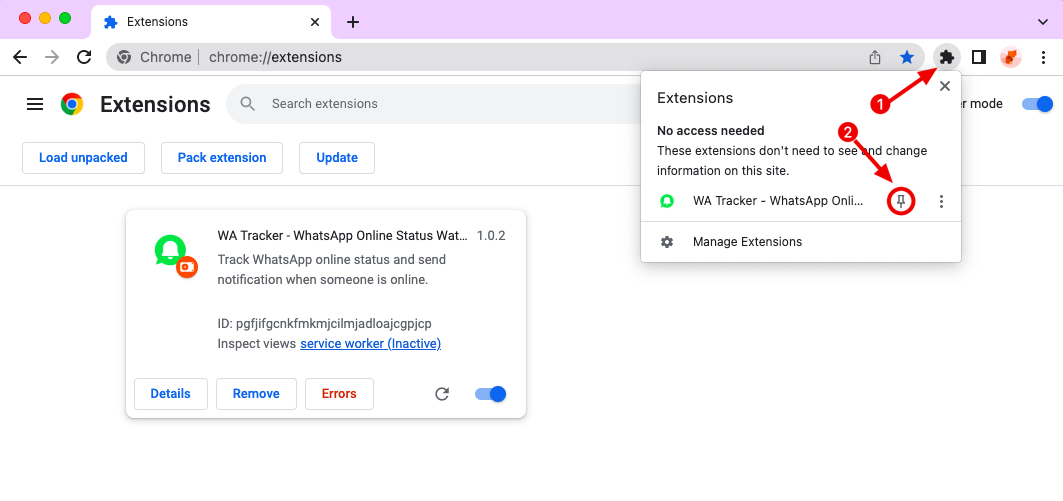Toggle the bookmark star
The image size is (1063, 501).
tap(907, 58)
